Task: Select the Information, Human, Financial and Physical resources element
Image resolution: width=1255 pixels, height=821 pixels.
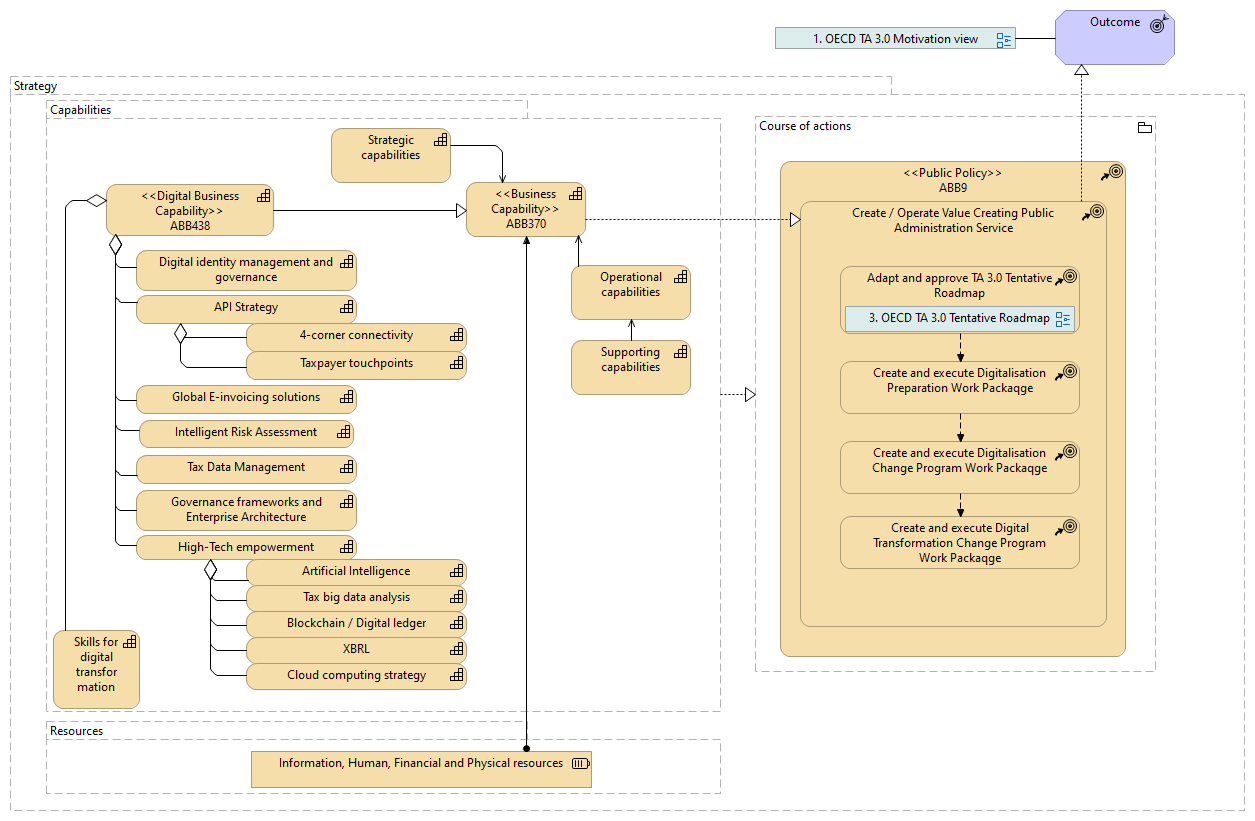Action: [421, 769]
